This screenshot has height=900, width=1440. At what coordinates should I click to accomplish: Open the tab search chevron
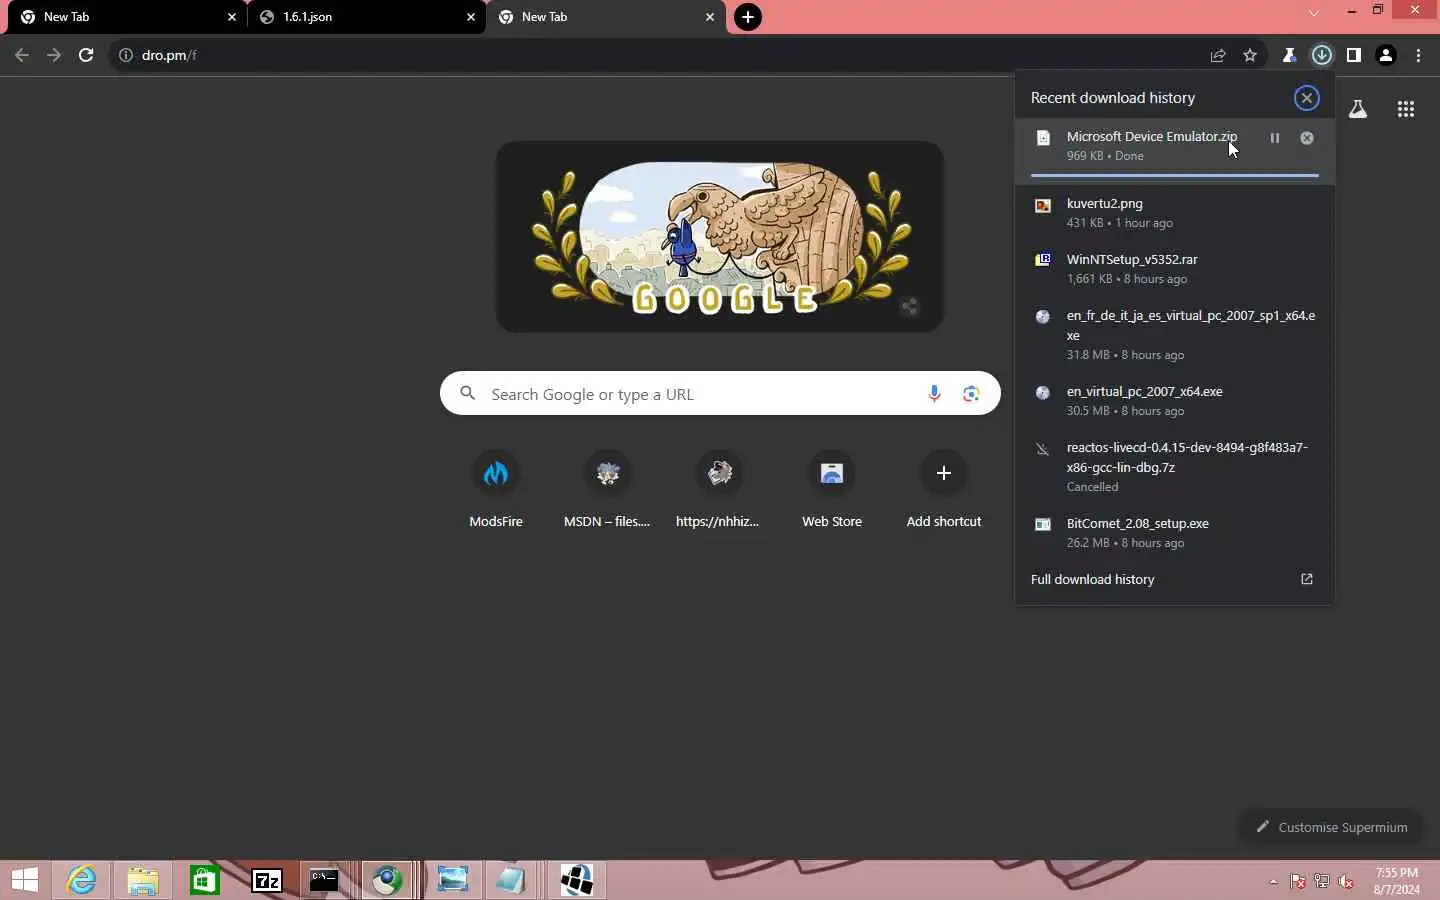coord(1314,12)
